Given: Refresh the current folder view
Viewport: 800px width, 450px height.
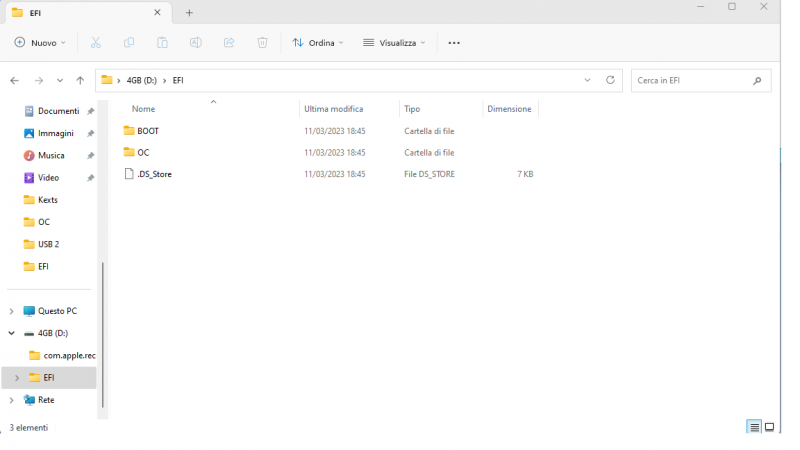Looking at the screenshot, I should tap(610, 80).
